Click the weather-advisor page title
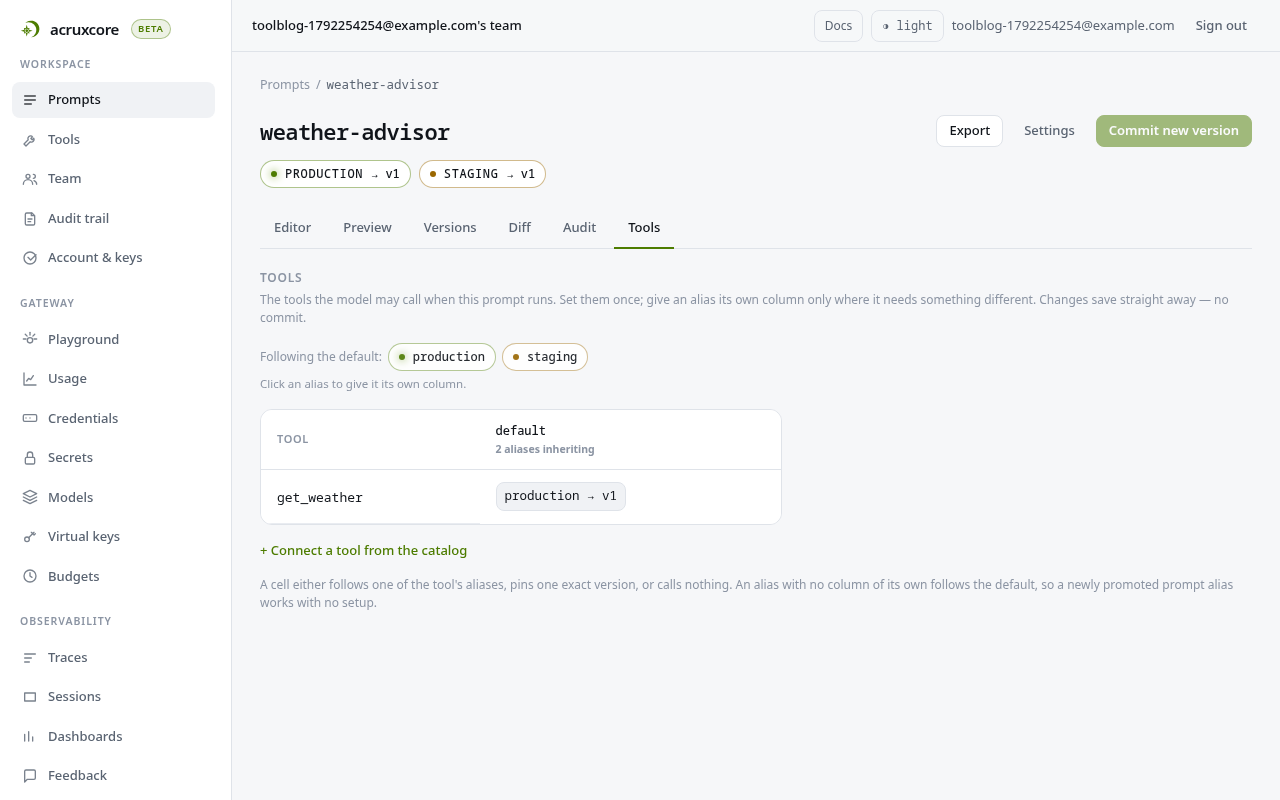 [355, 132]
